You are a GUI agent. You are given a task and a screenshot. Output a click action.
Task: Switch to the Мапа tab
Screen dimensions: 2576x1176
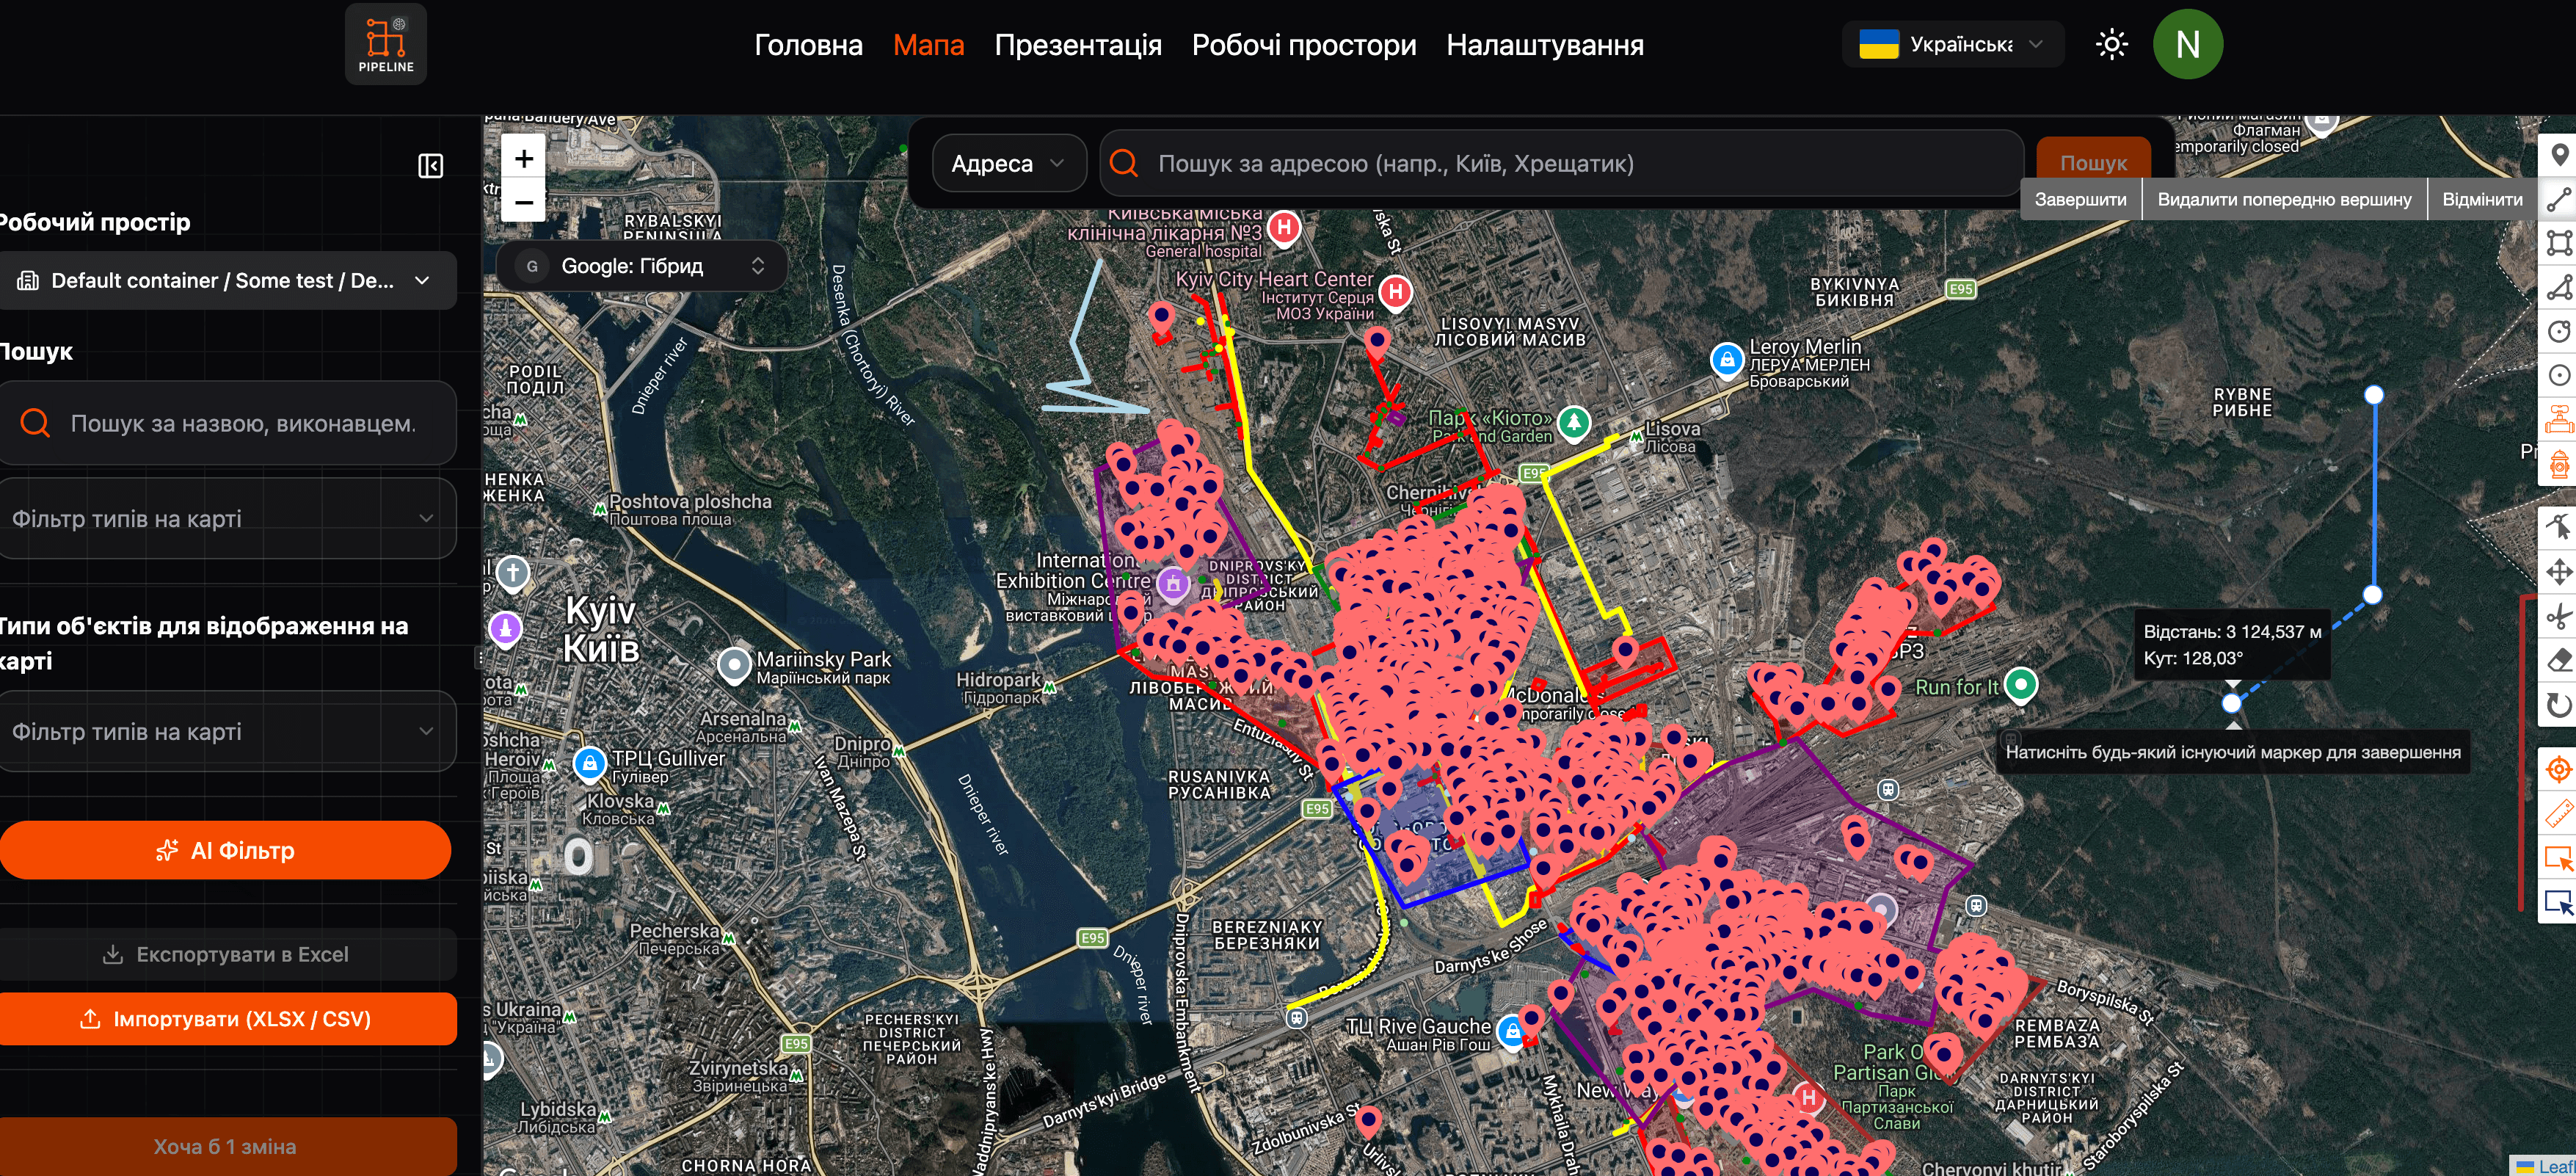point(928,45)
